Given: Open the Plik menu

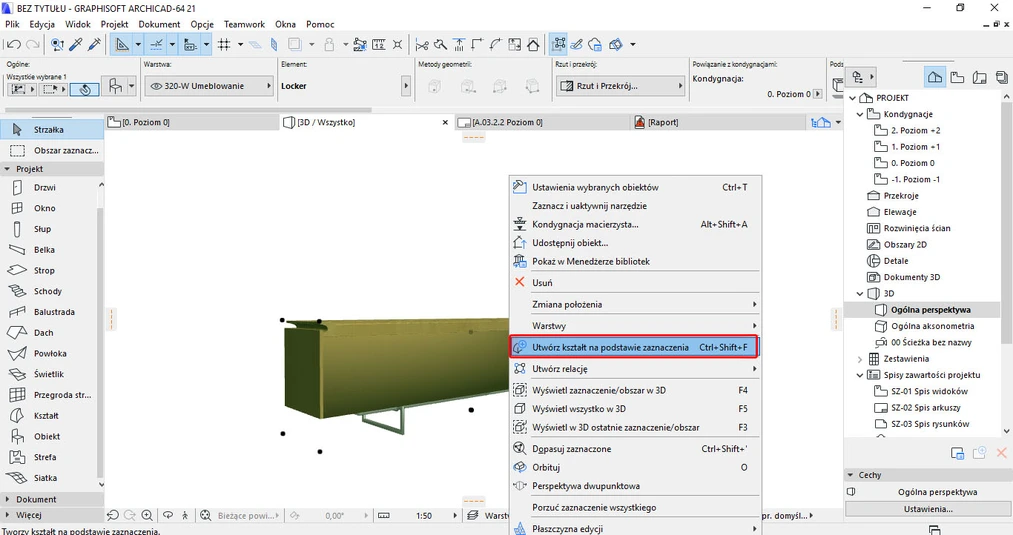Looking at the screenshot, I should click(12, 24).
